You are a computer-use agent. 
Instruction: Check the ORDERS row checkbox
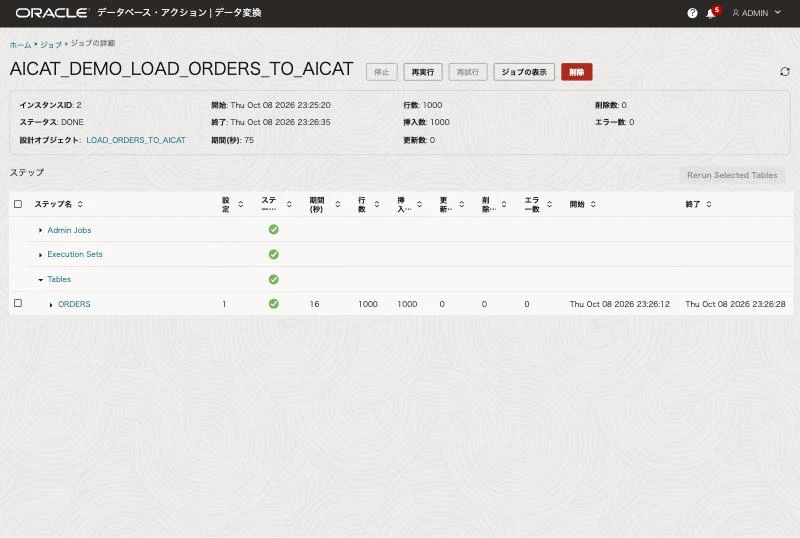pos(18,303)
